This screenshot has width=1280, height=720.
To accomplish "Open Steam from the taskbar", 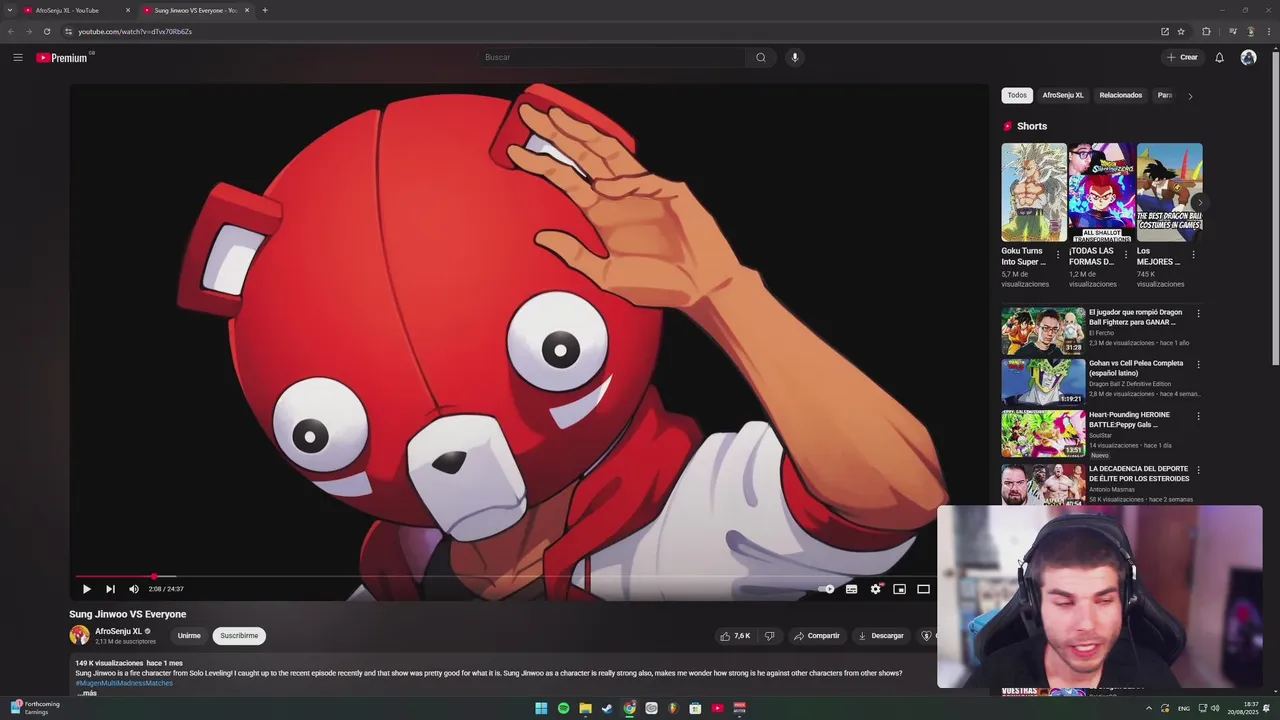I will click(607, 708).
